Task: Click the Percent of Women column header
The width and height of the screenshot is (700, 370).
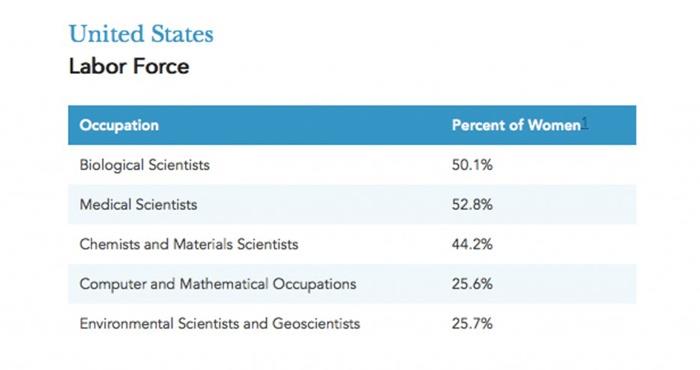Action: (x=517, y=125)
